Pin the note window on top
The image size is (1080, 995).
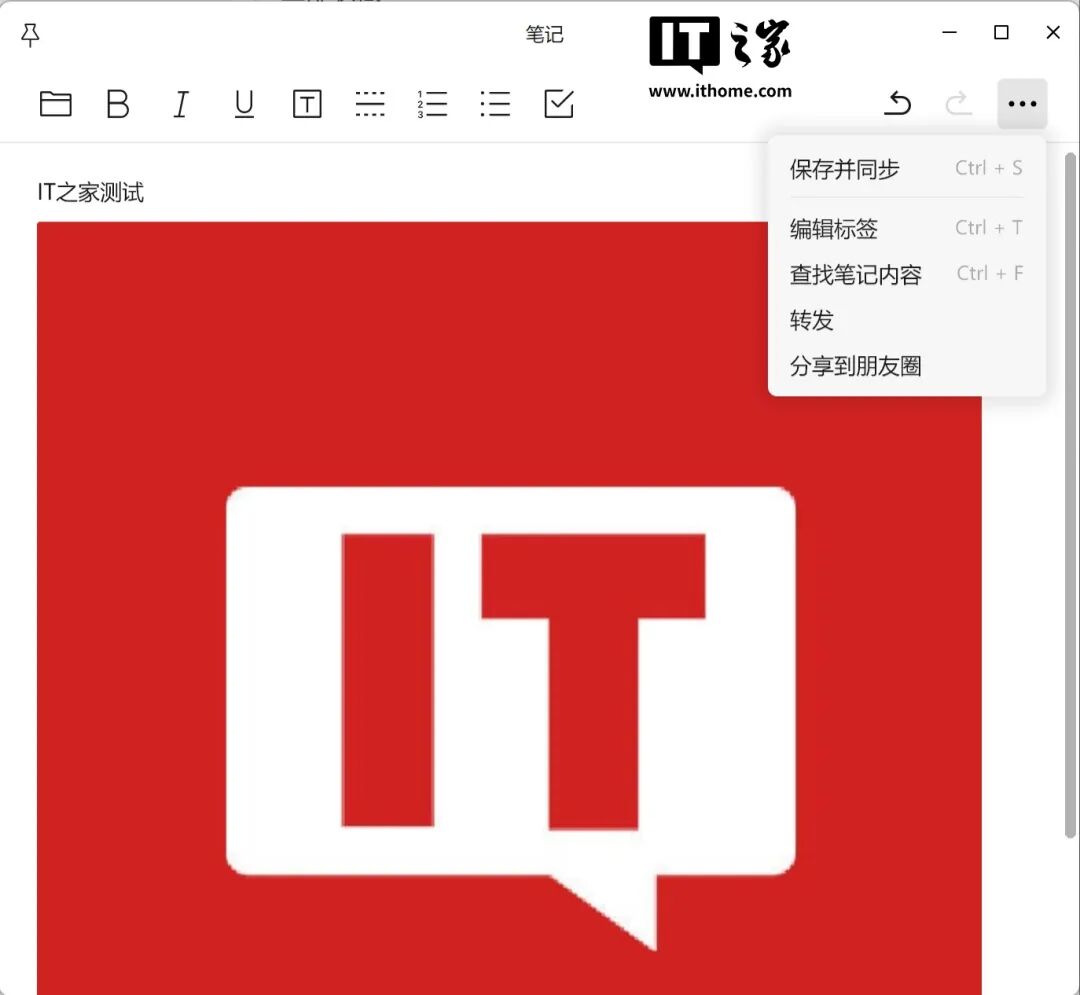click(x=31, y=35)
